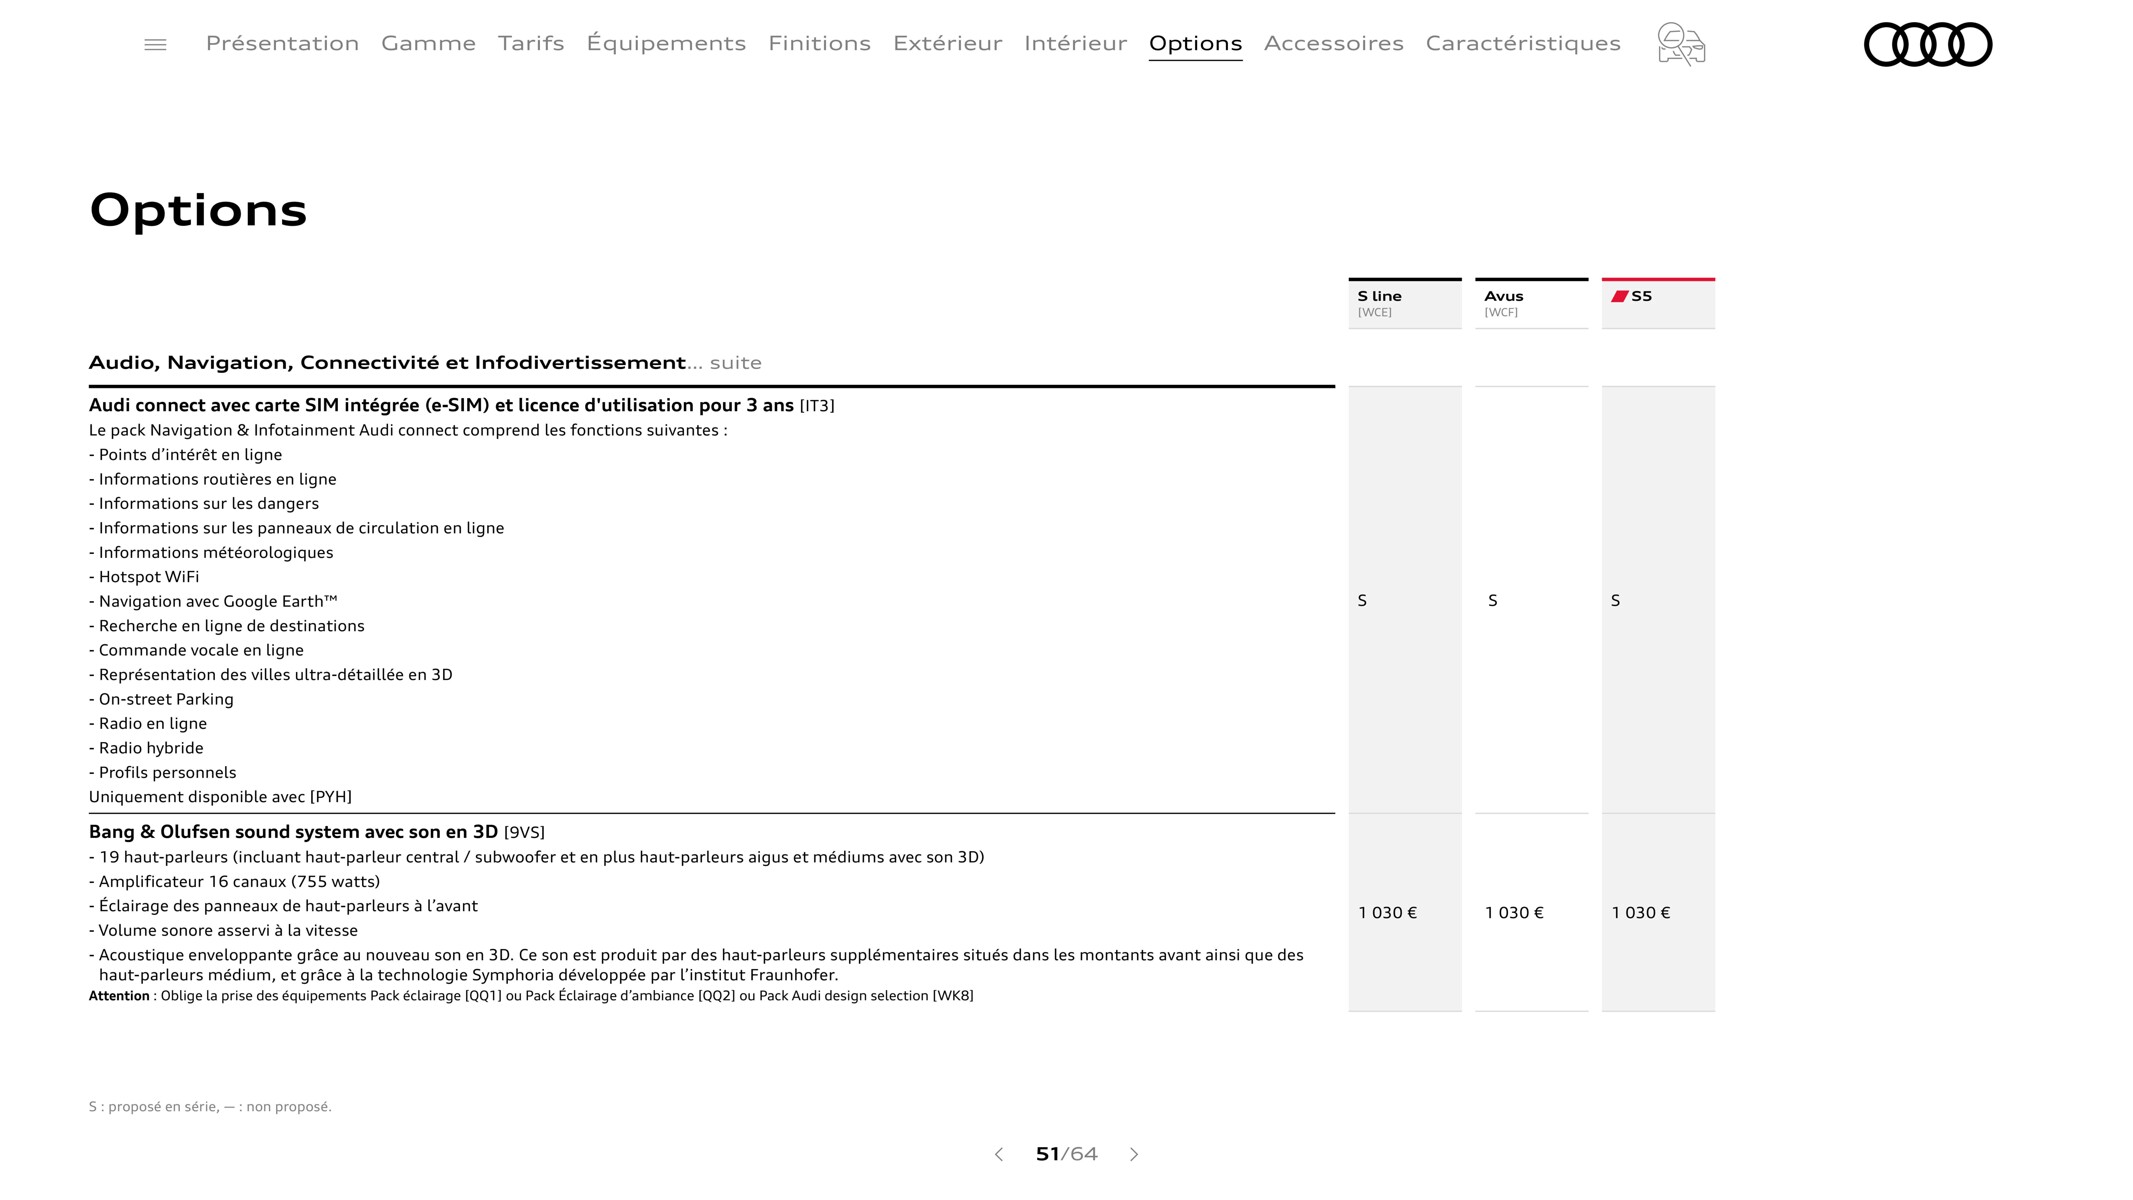The height and width of the screenshot is (1200, 2133).
Task: Click 'Informations météorologiques' line
Action: (211, 552)
